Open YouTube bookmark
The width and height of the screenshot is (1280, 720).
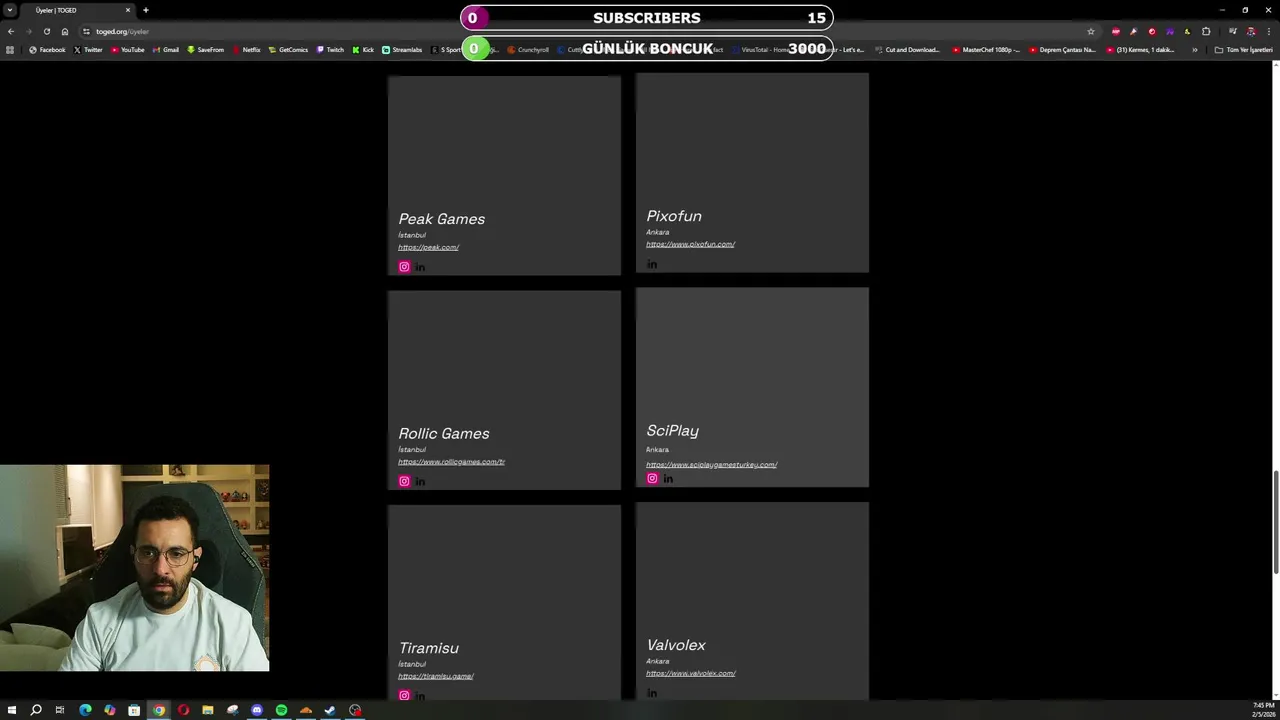pyautogui.click(x=127, y=50)
